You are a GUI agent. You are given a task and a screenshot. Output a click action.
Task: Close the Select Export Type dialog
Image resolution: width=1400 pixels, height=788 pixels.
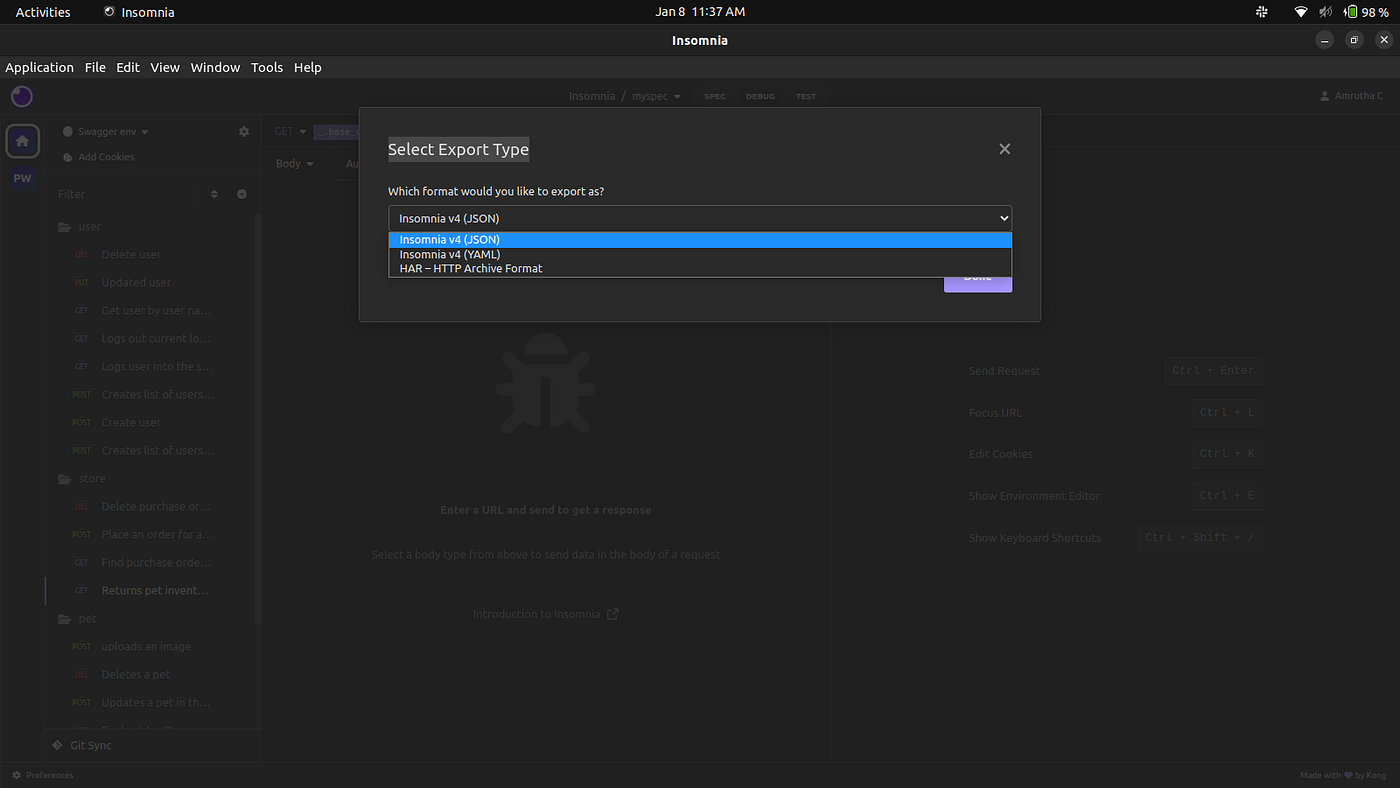point(1004,149)
